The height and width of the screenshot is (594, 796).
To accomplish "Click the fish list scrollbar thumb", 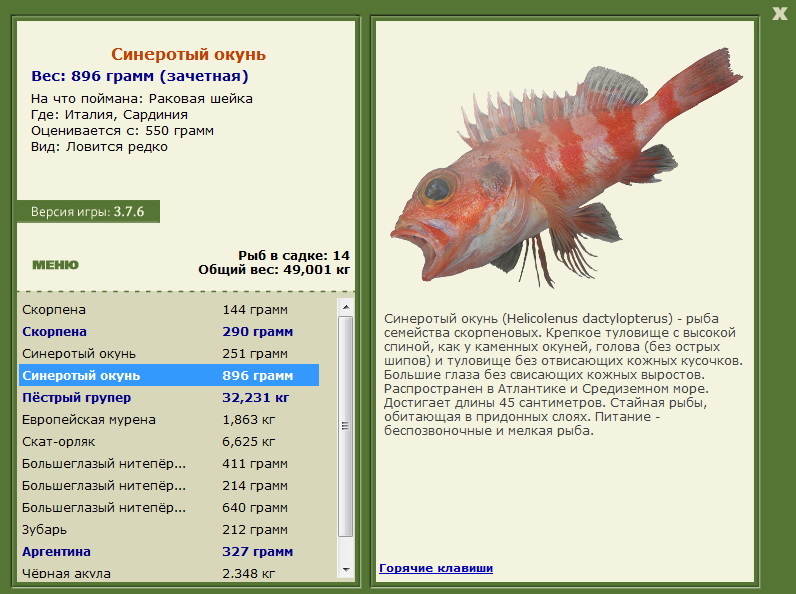I will (x=346, y=426).
